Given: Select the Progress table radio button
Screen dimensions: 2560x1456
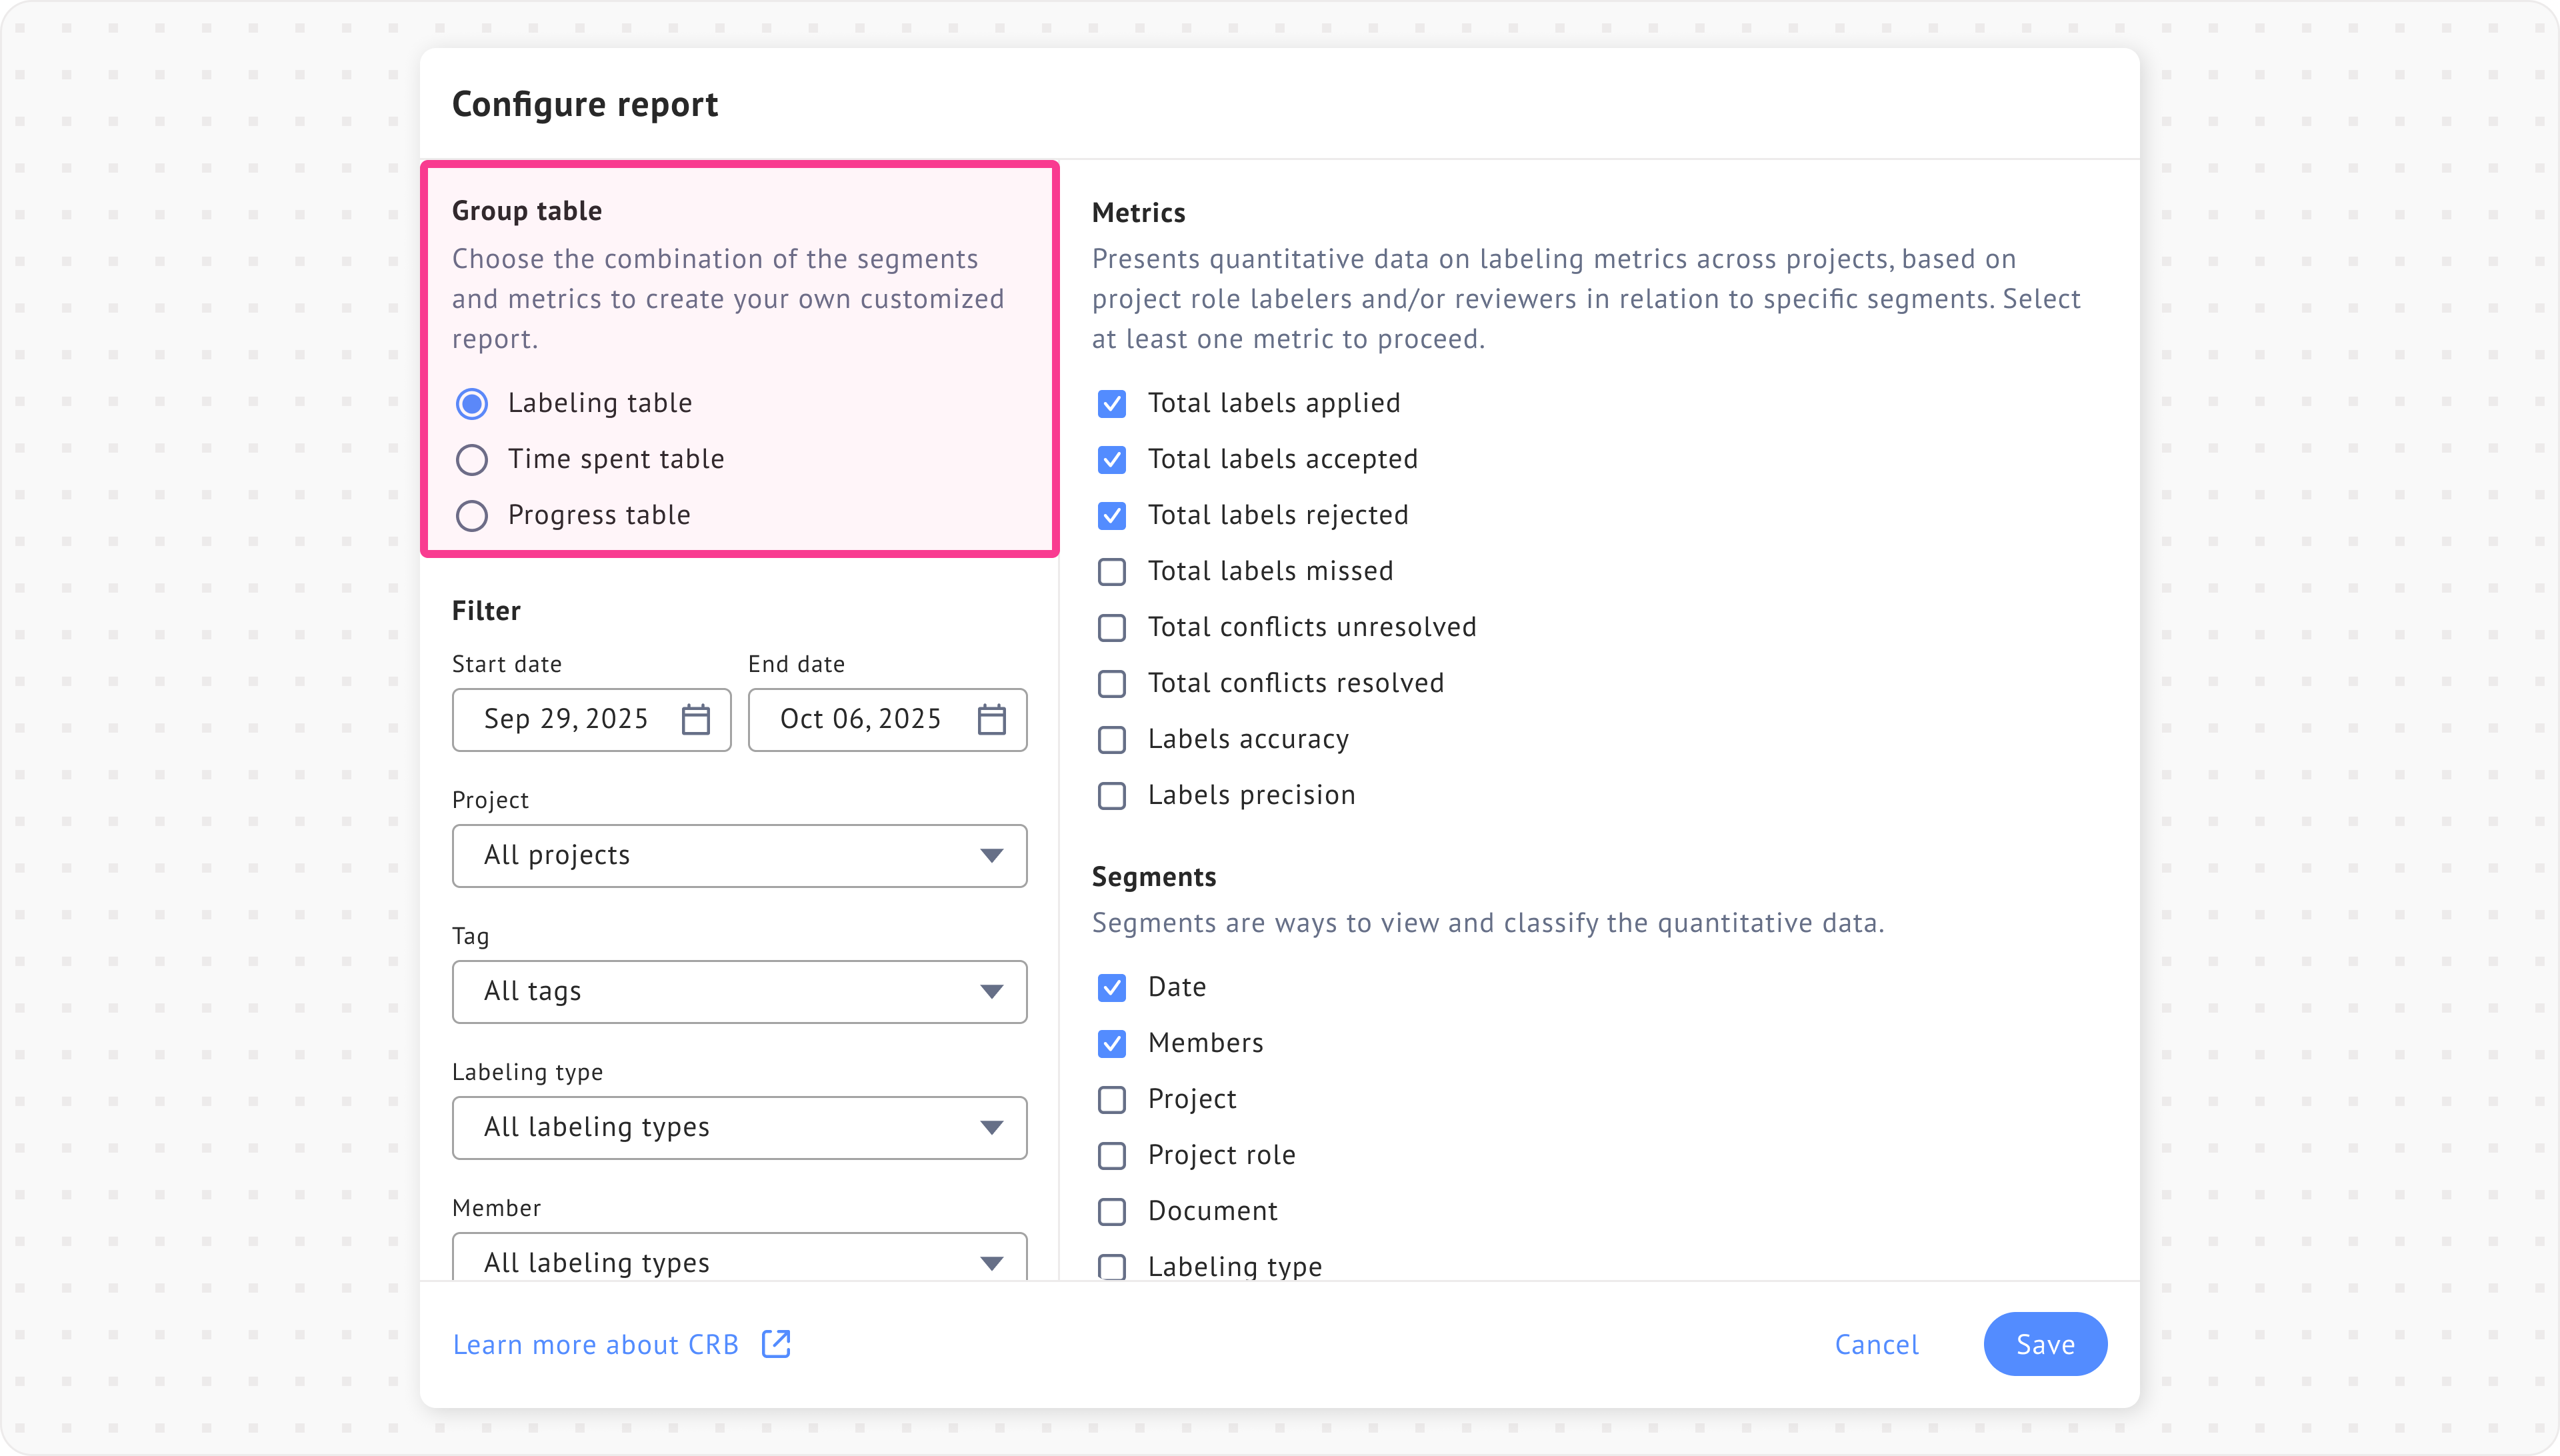Looking at the screenshot, I should pos(472,515).
